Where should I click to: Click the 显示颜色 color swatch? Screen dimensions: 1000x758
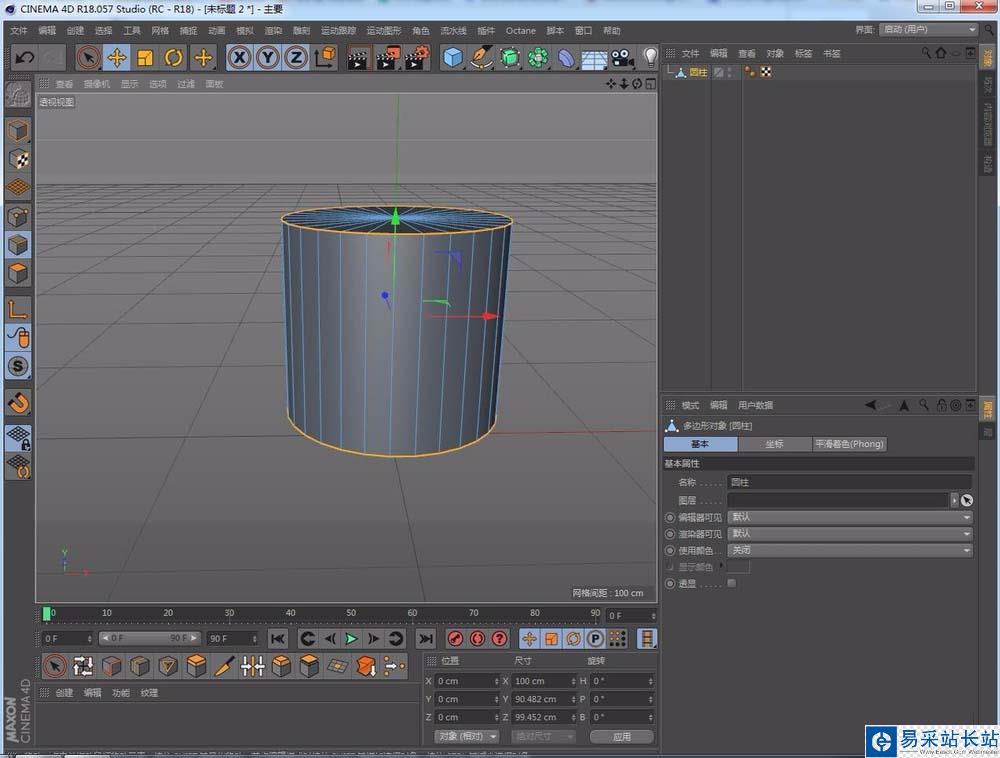point(738,567)
